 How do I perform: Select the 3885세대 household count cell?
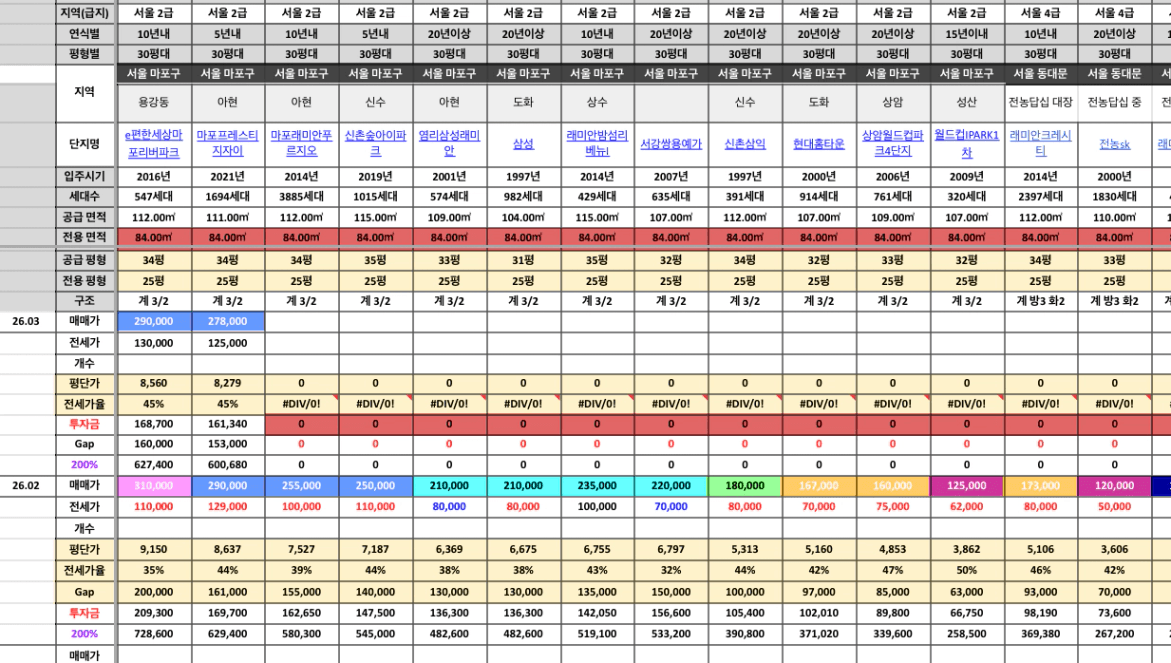point(301,196)
